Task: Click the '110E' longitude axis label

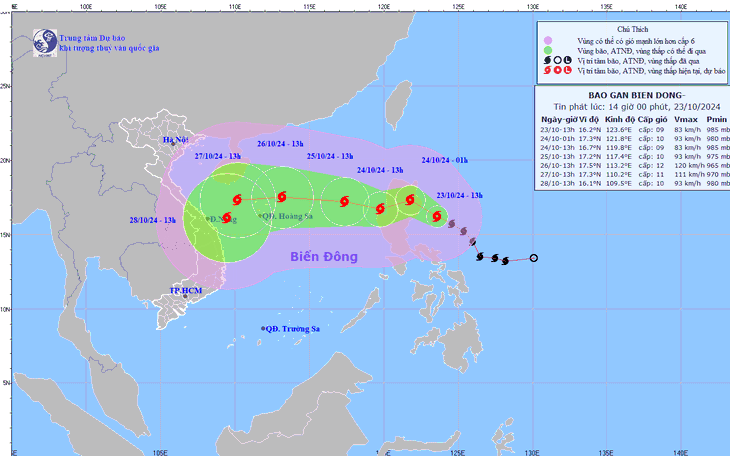Action: pos(235,7)
